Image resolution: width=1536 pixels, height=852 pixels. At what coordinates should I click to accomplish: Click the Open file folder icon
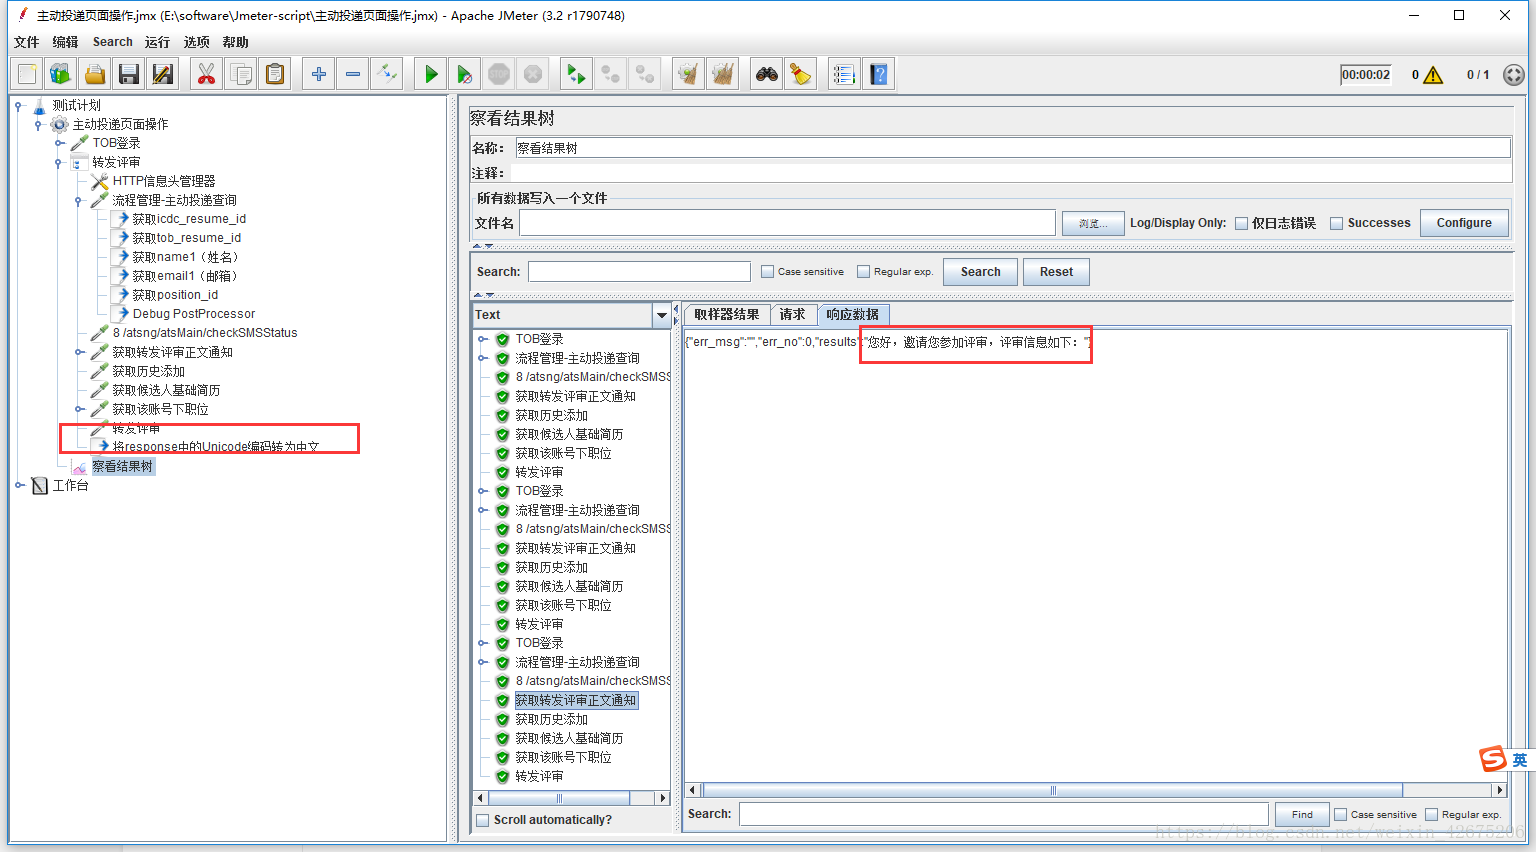pyautogui.click(x=95, y=74)
